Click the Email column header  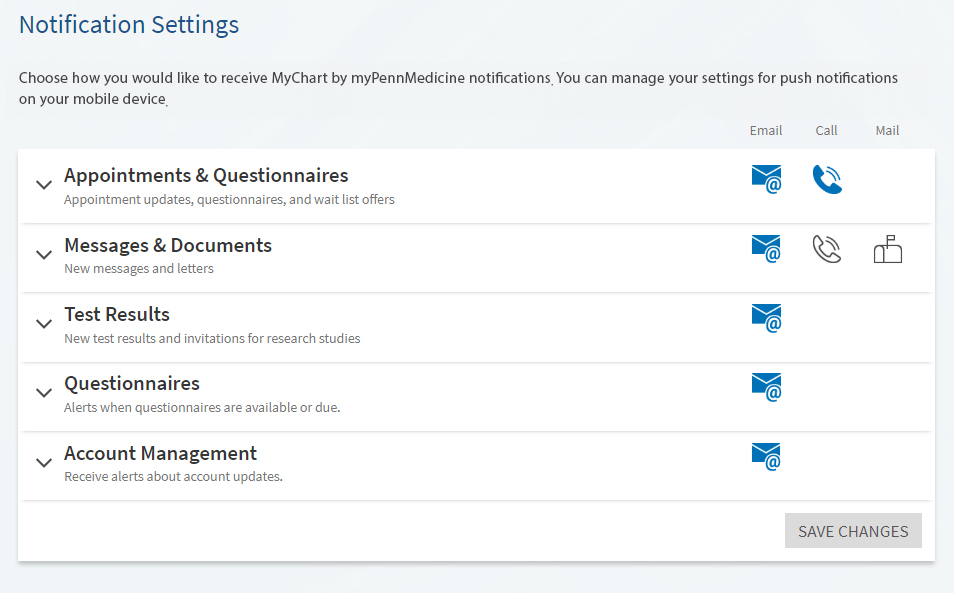pos(766,130)
